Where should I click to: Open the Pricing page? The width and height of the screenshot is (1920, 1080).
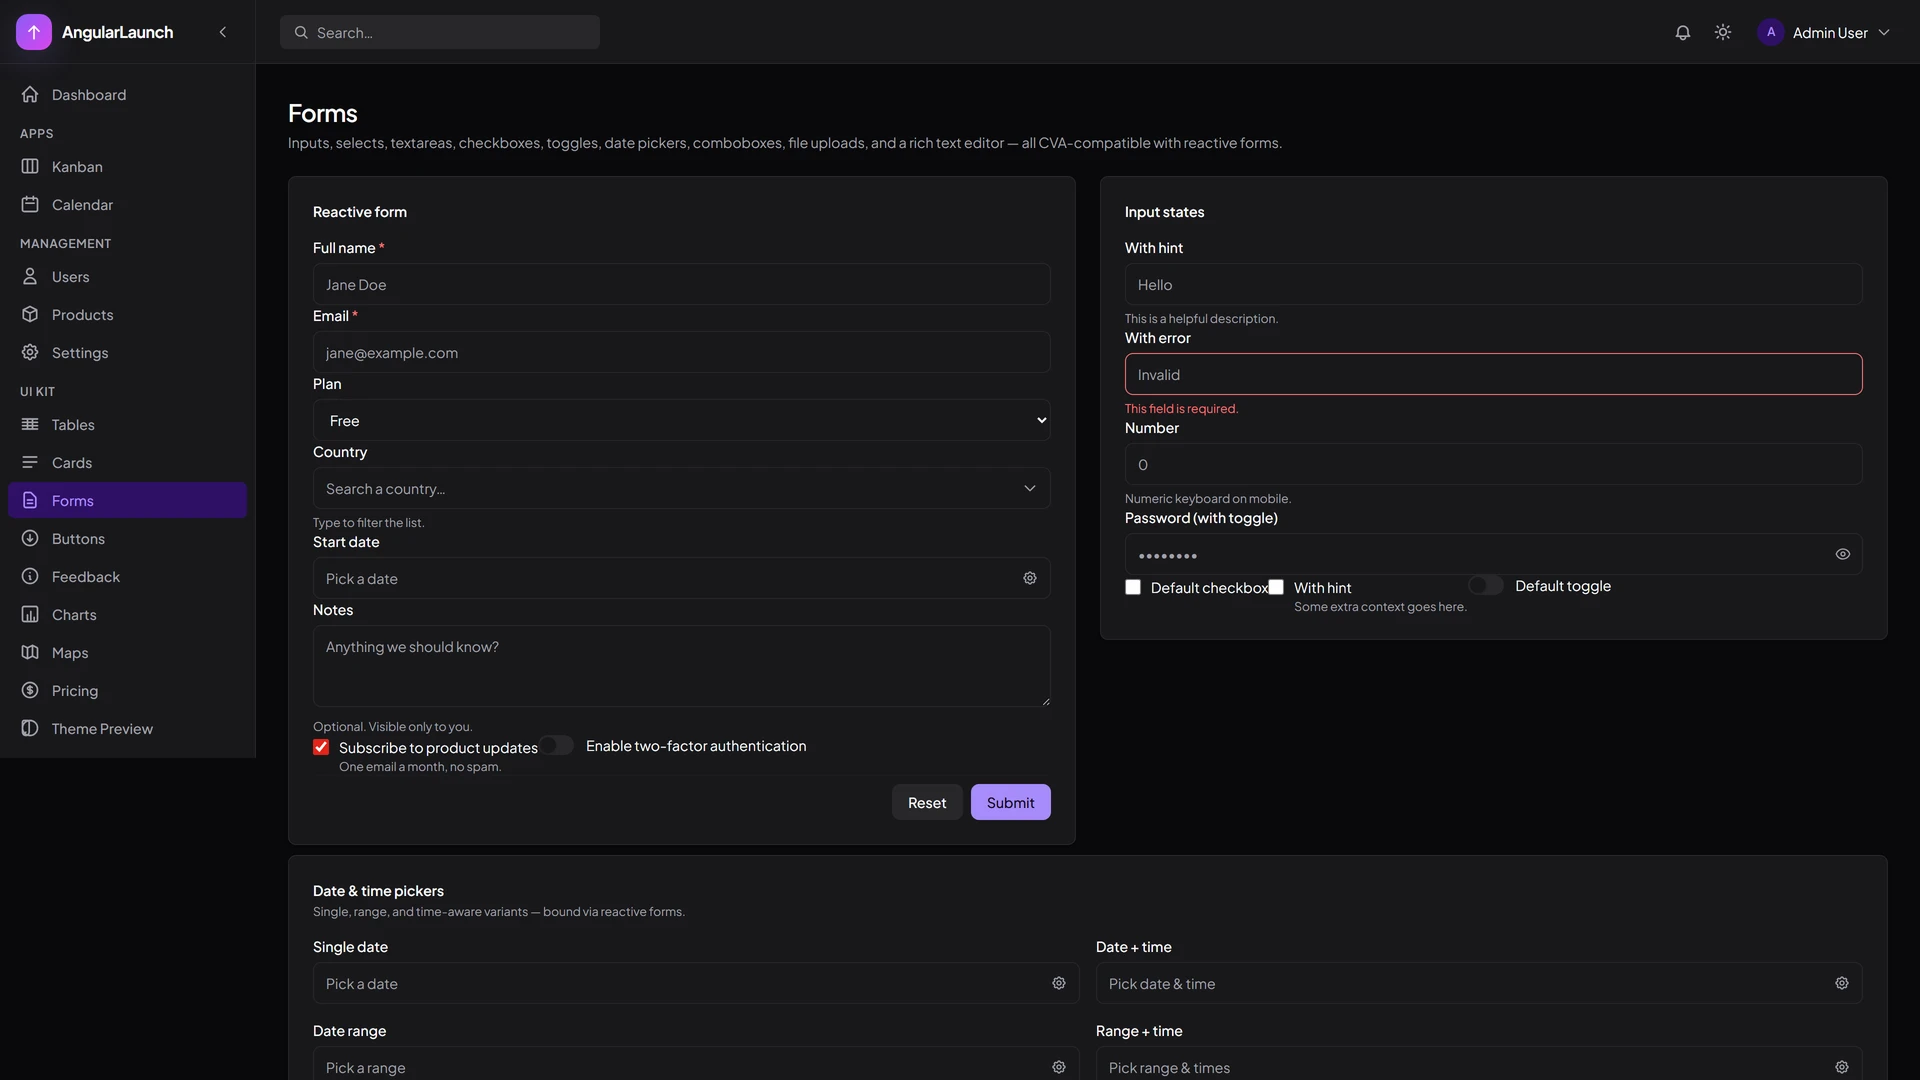(127, 690)
